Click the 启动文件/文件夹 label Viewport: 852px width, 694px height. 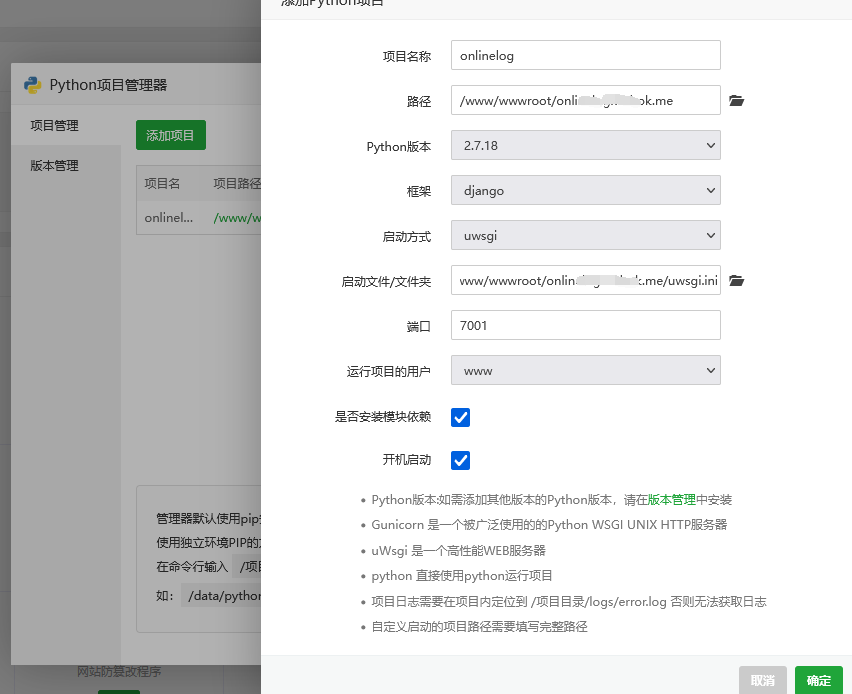point(386,282)
